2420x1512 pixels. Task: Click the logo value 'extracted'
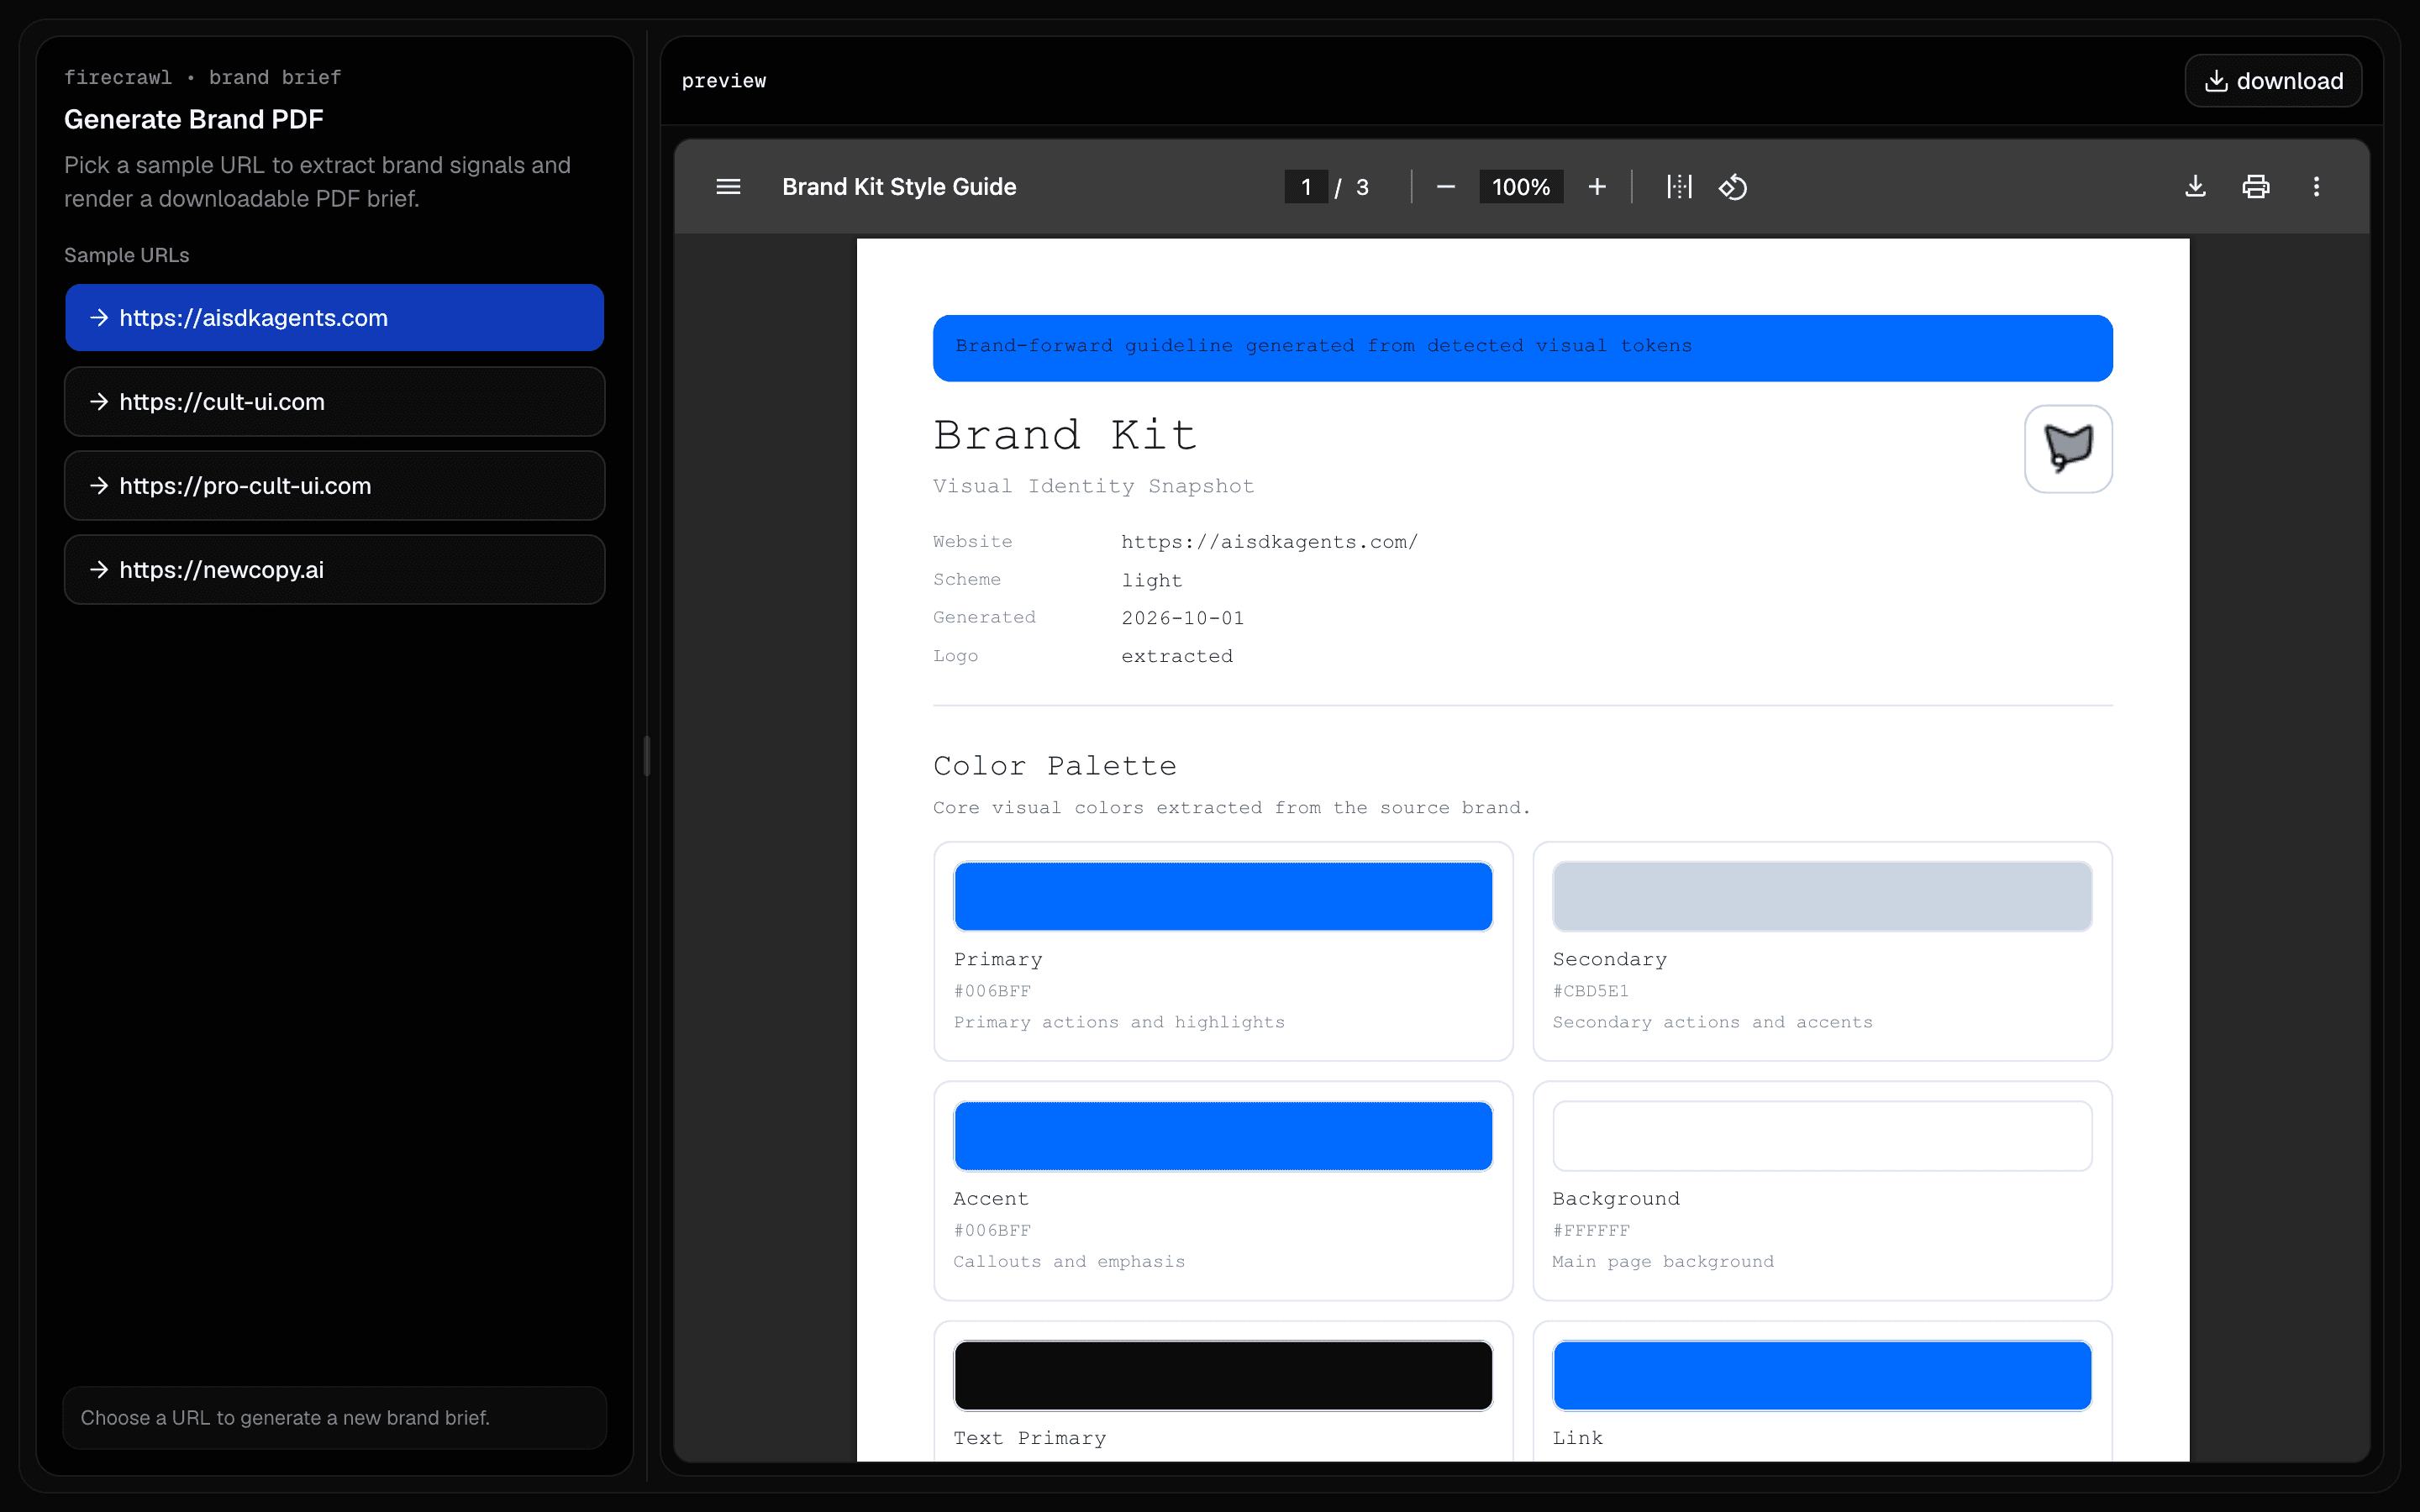pyautogui.click(x=1177, y=656)
